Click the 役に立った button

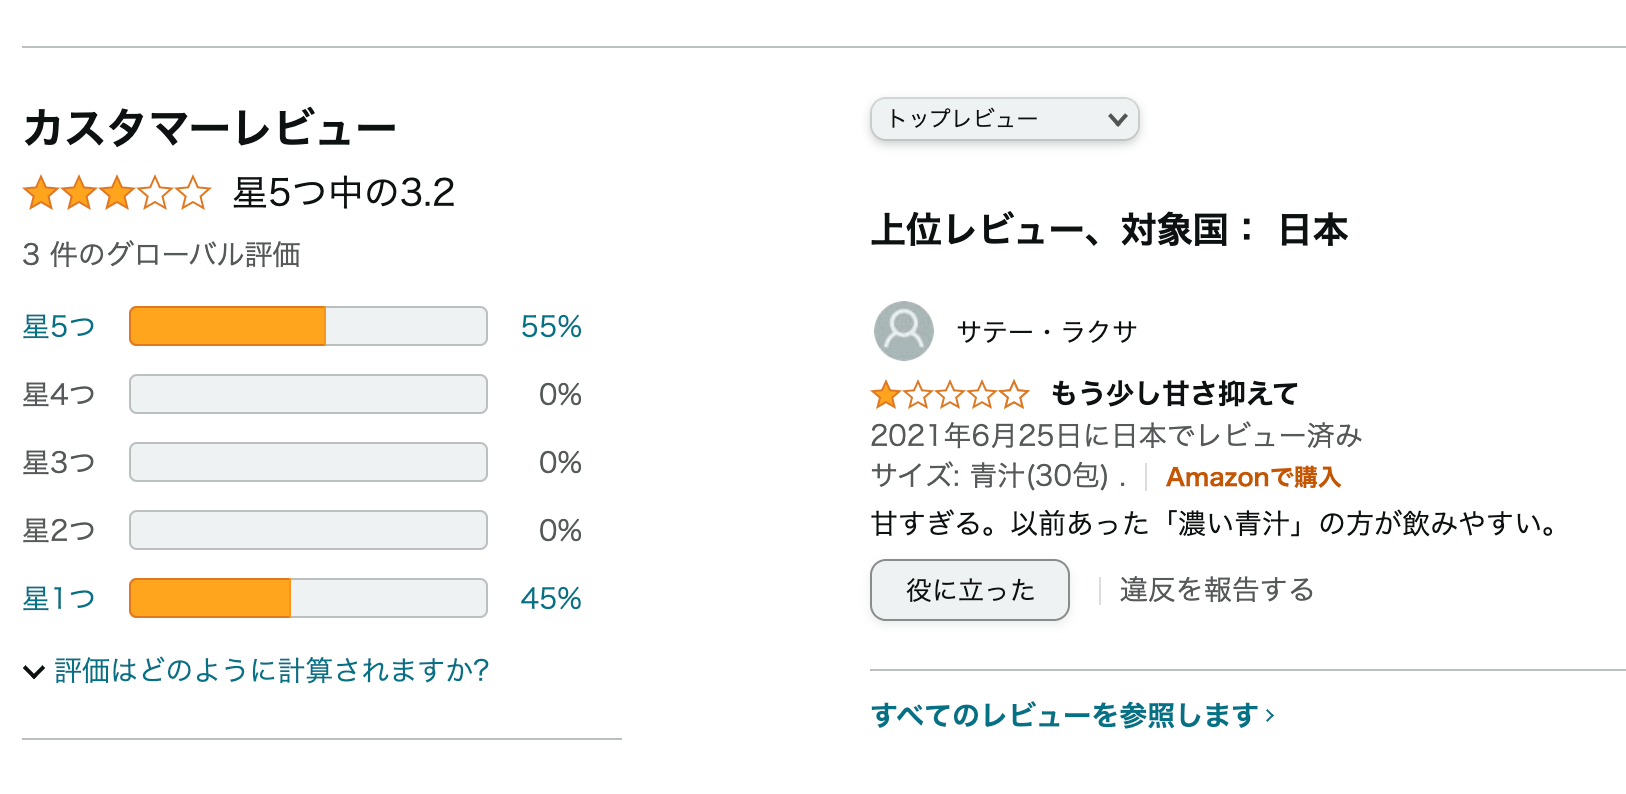point(970,590)
